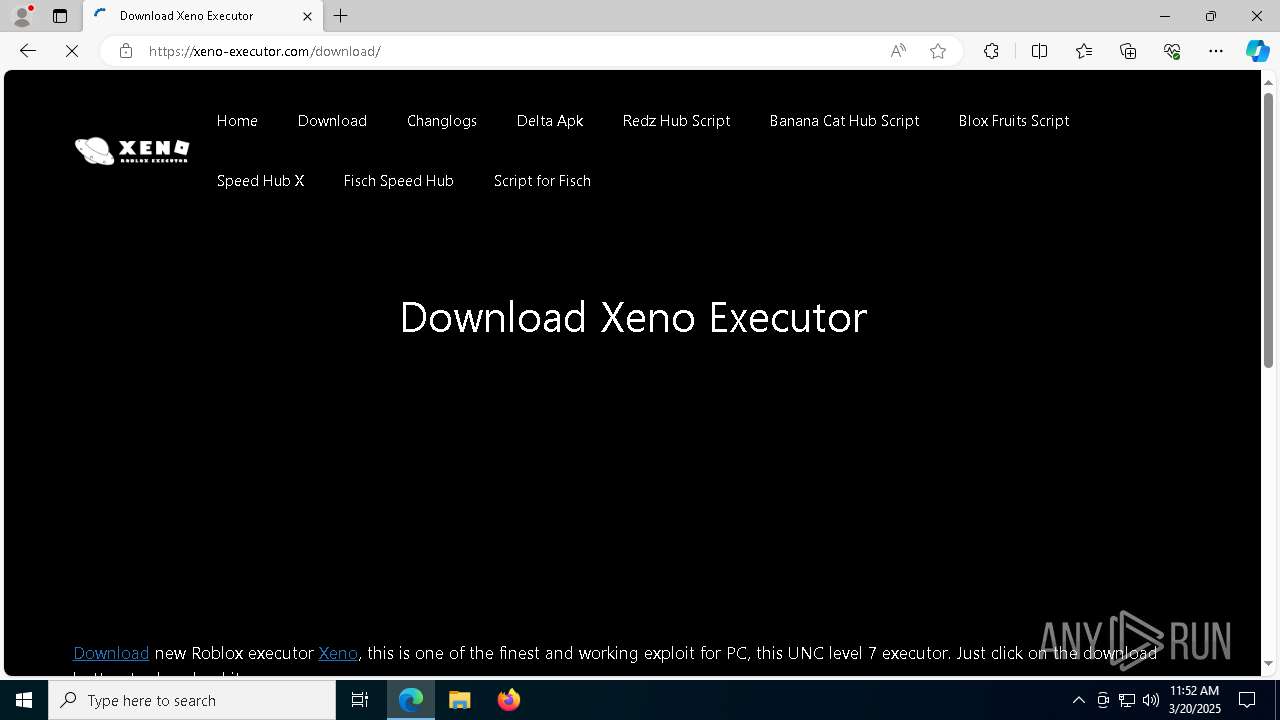This screenshot has width=1280, height=720.
Task: Show hidden system tray icons
Action: [1078, 700]
